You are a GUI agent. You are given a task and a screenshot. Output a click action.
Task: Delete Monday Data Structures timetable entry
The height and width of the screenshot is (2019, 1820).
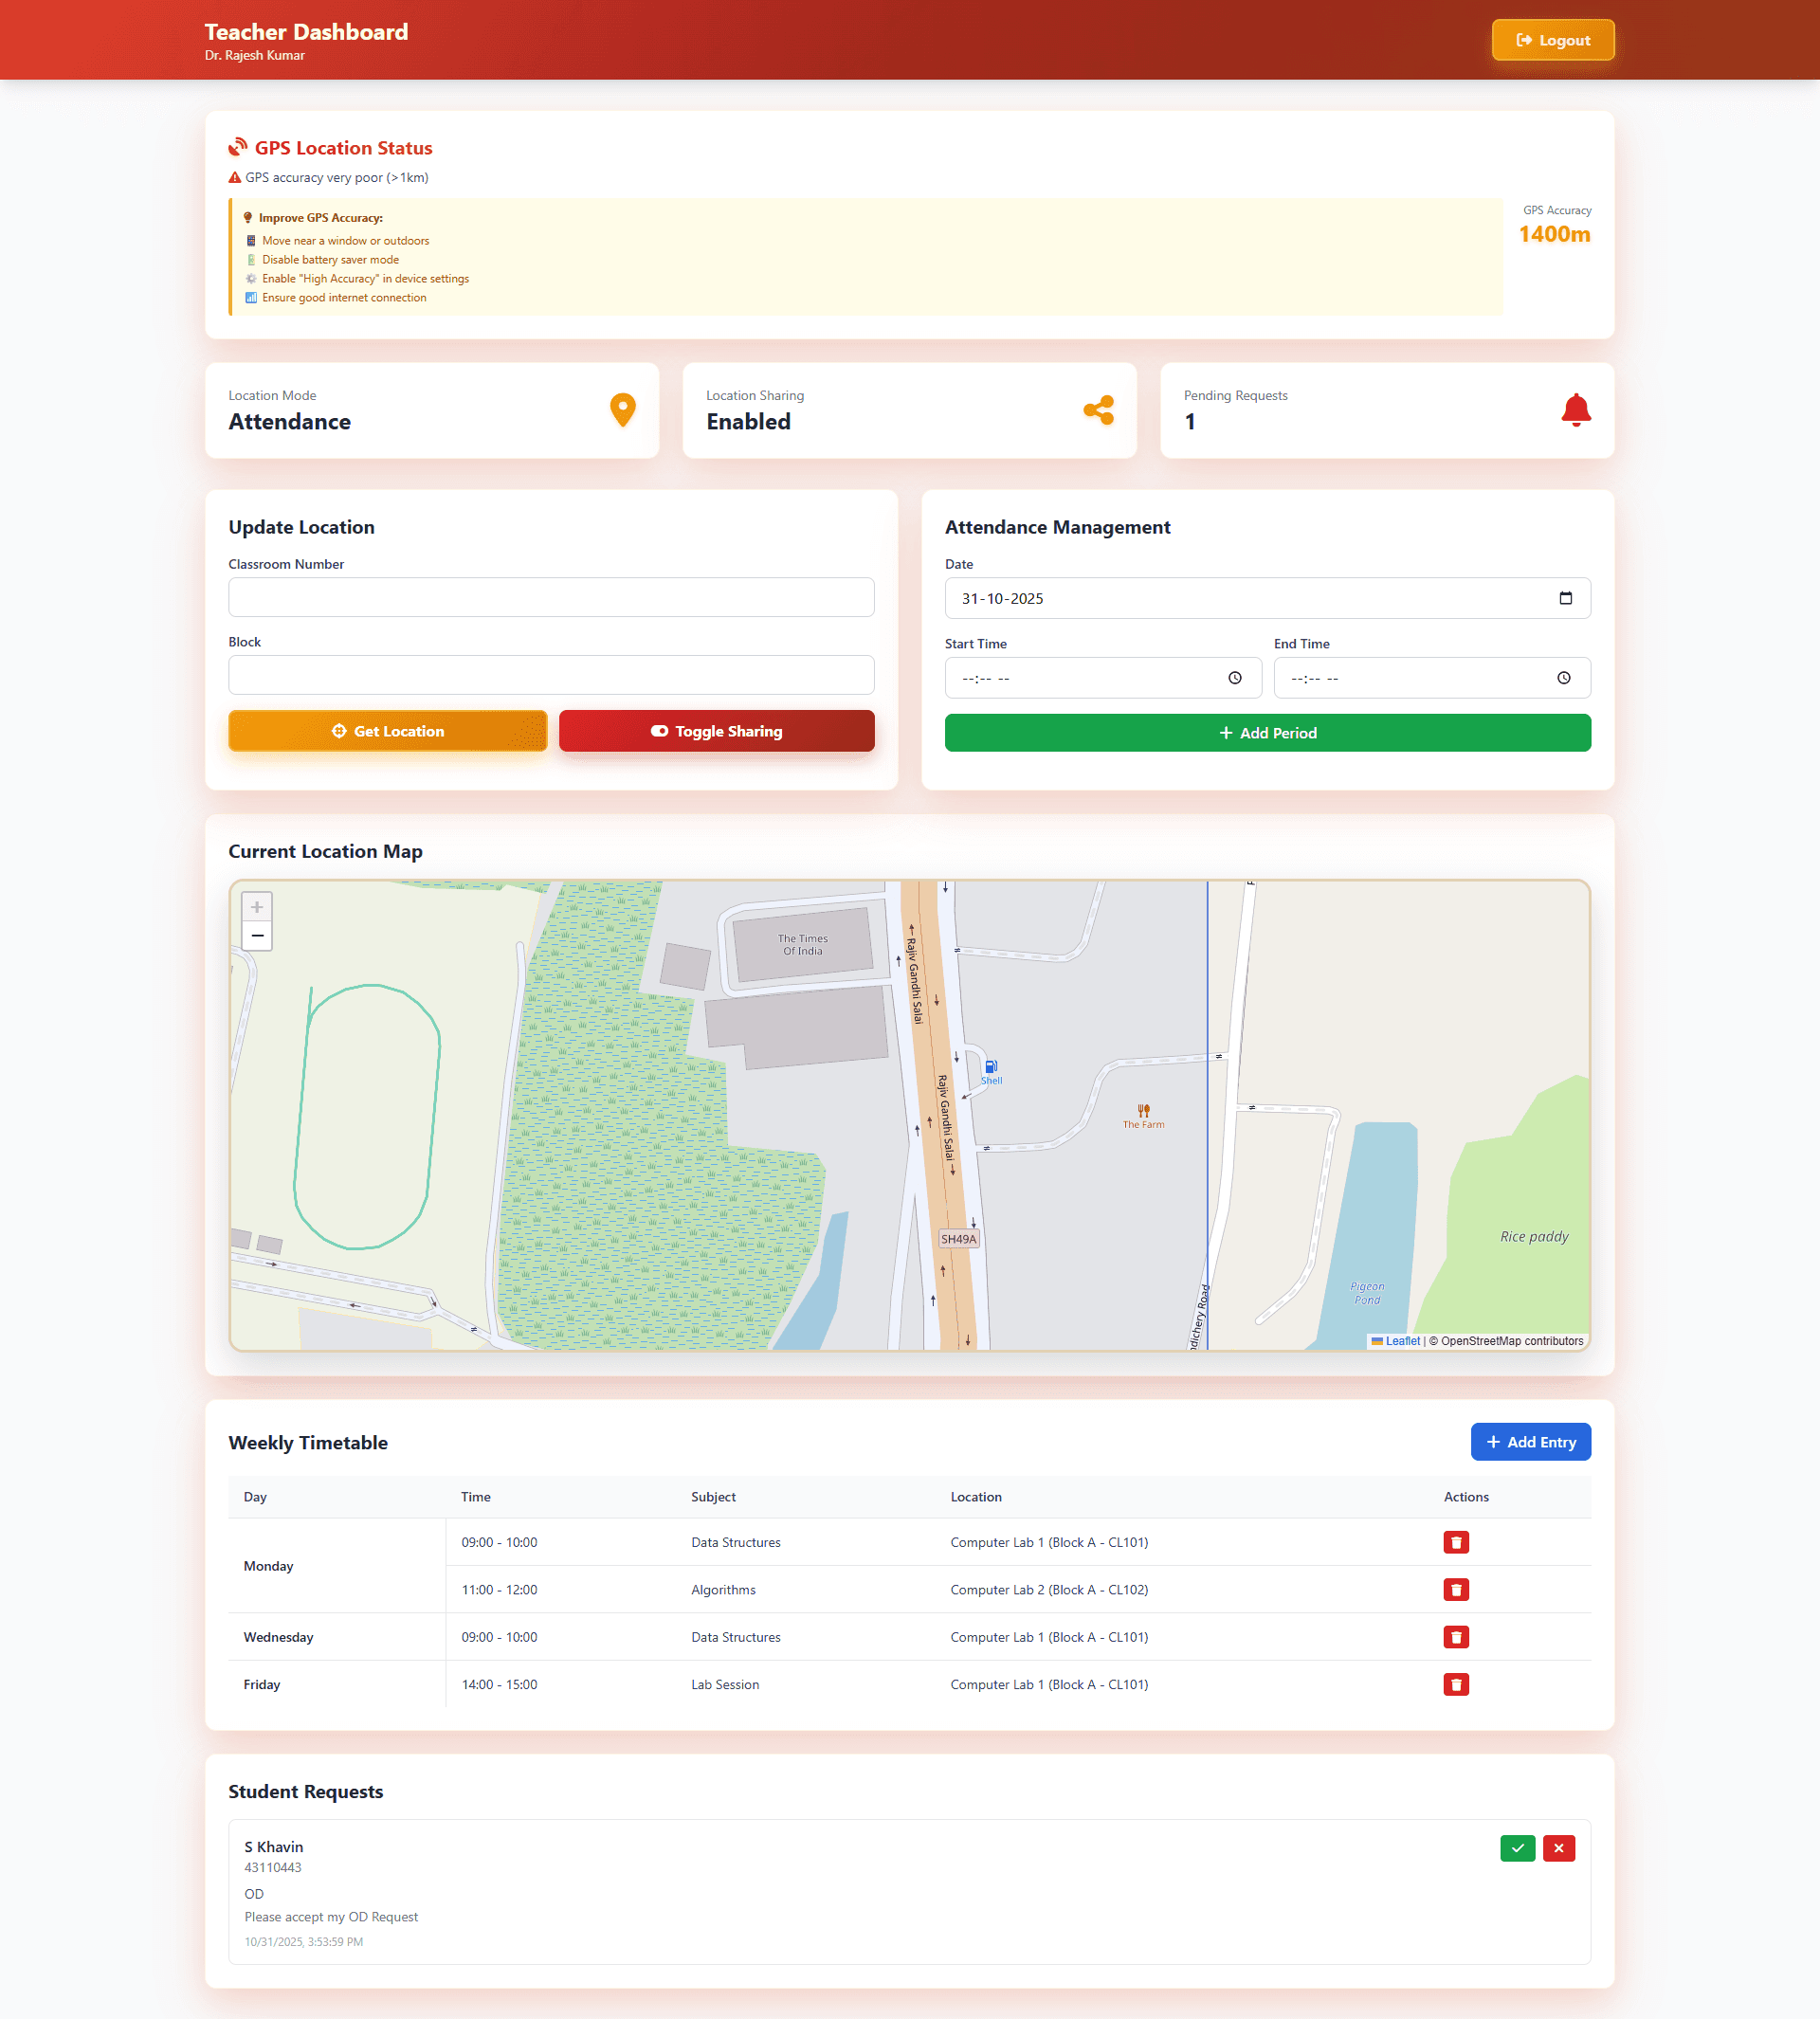pyautogui.click(x=1456, y=1542)
